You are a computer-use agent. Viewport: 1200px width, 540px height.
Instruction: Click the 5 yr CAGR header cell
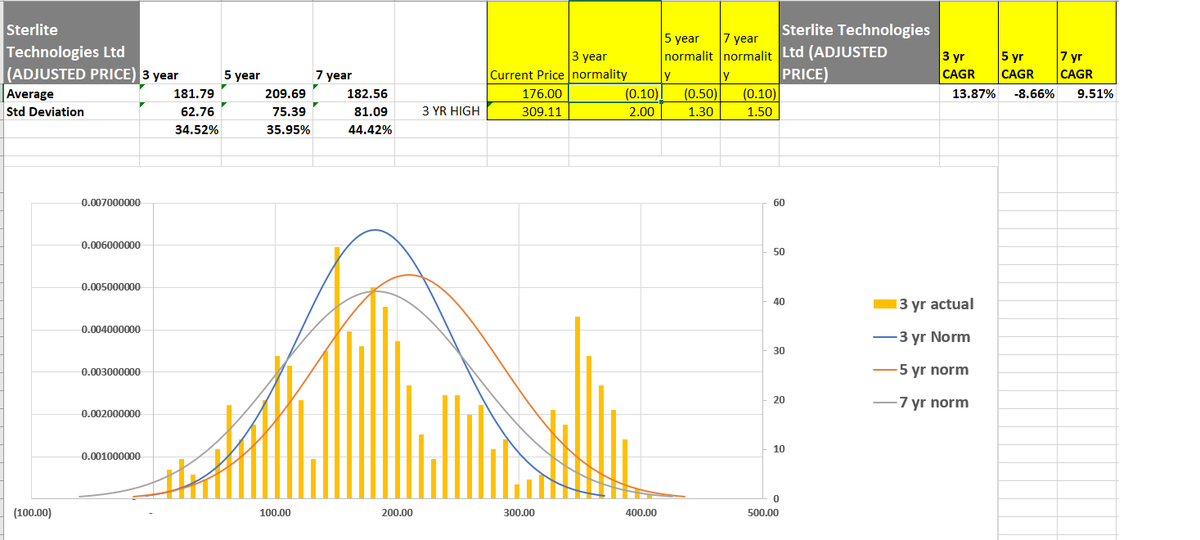click(x=1027, y=44)
